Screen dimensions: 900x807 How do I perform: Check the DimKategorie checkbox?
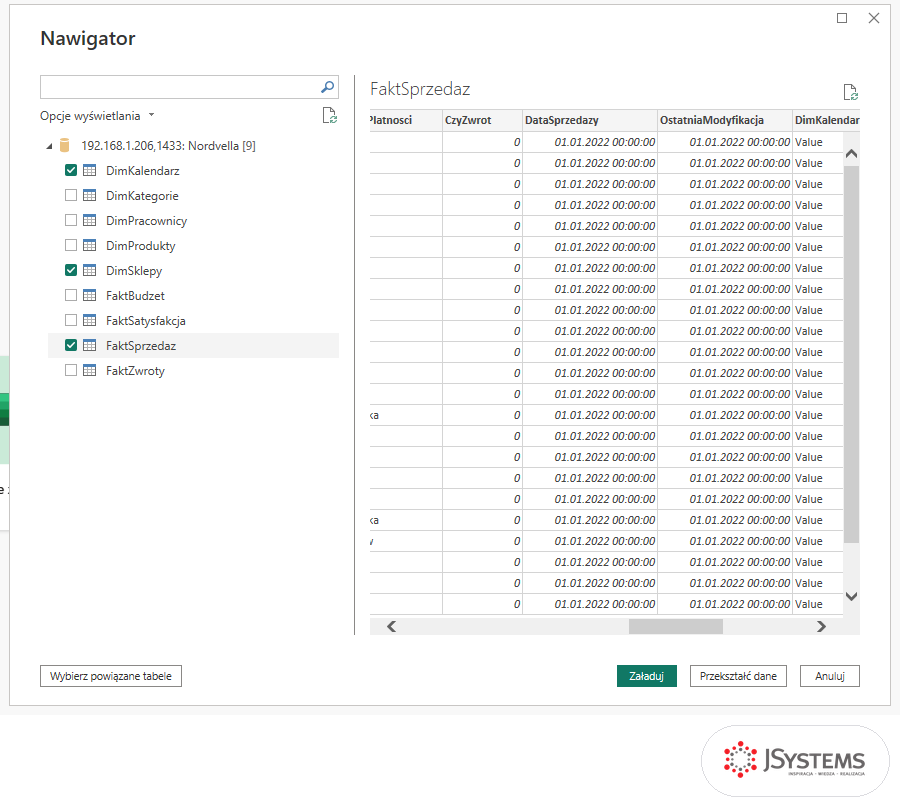coord(71,196)
